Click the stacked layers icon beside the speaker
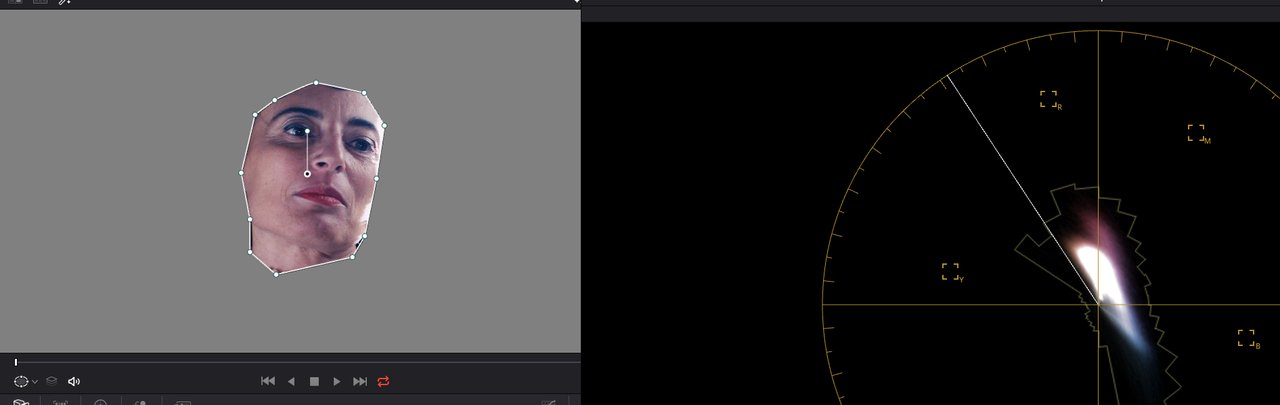 [x=52, y=381]
